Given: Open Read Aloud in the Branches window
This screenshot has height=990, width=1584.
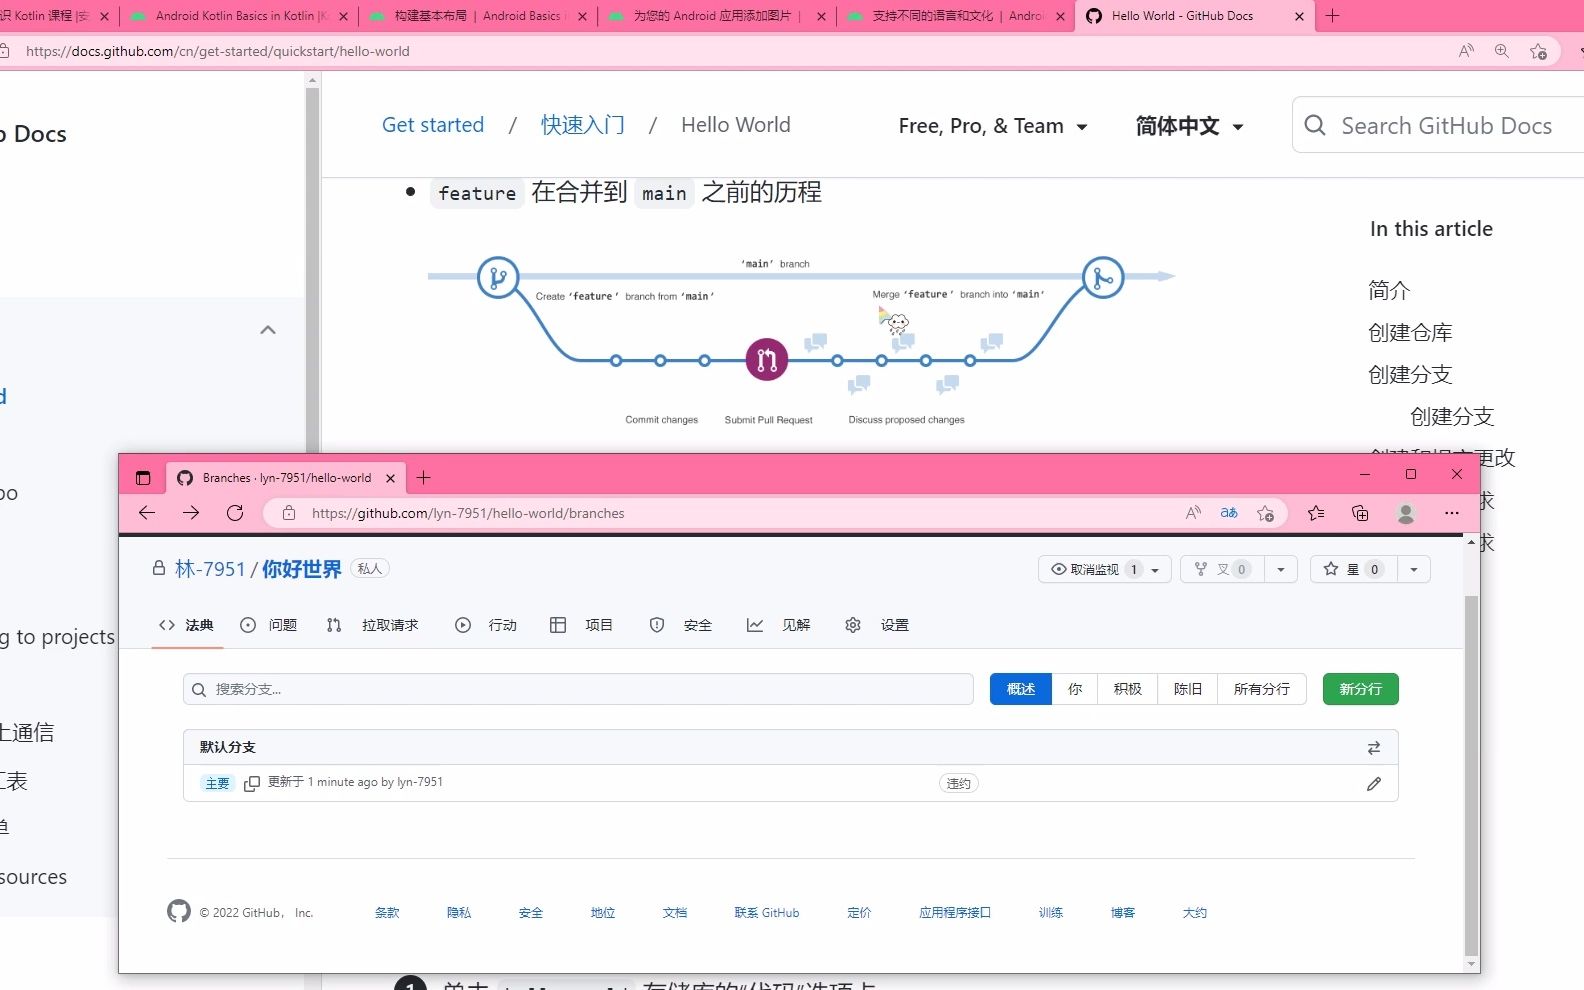Looking at the screenshot, I should point(1193,513).
